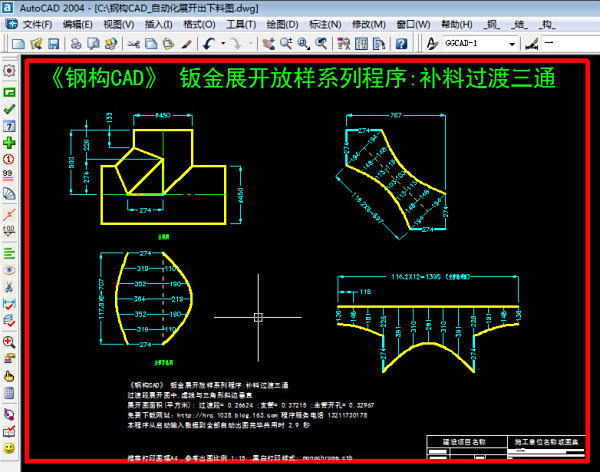Viewport: 600px width, 472px height.
Task: Click the calendar 7 sidebar icon
Action: [x=9, y=126]
